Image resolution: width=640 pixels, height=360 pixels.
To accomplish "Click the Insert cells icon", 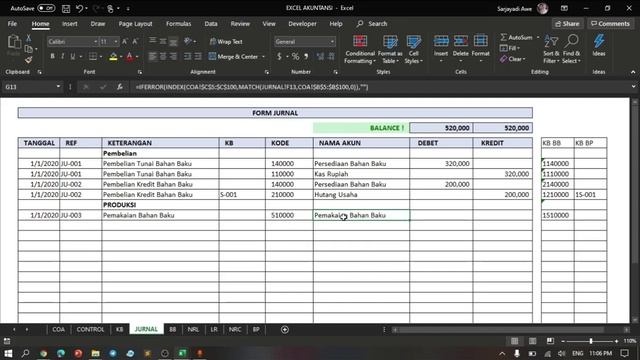I will click(441, 42).
